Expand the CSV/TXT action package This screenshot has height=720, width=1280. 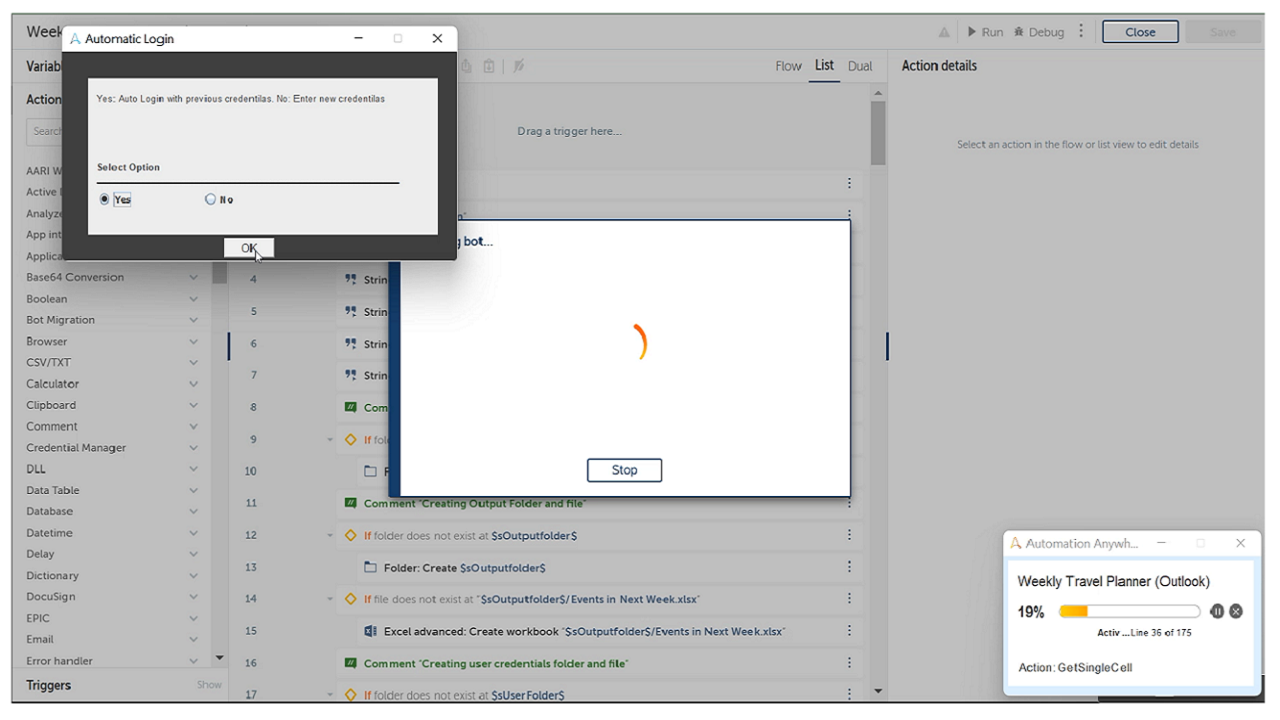coord(194,363)
